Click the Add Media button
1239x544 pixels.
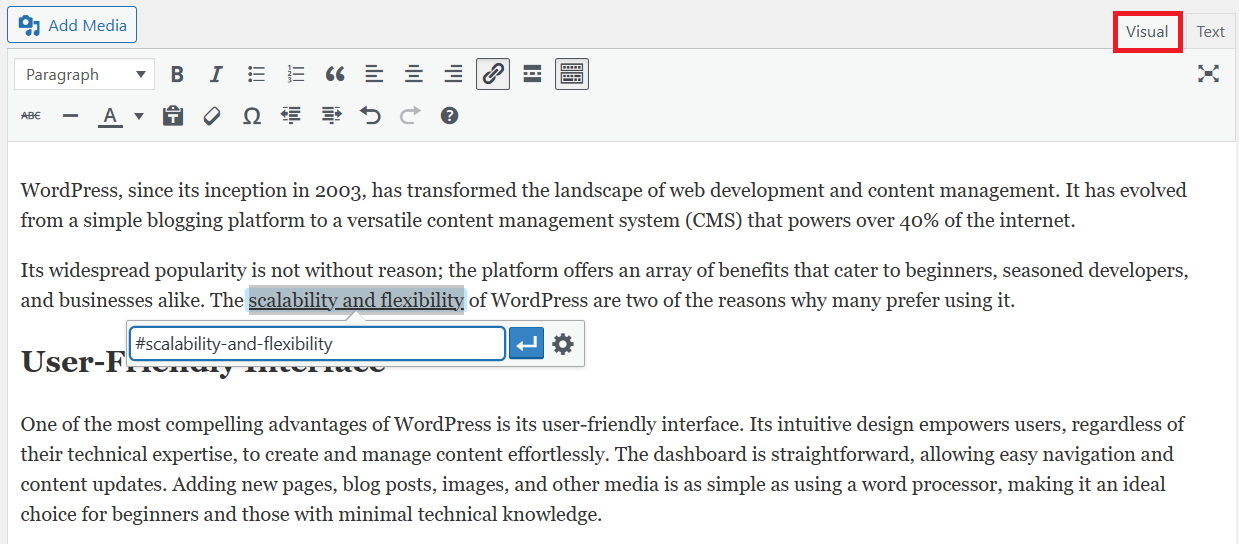click(x=72, y=25)
